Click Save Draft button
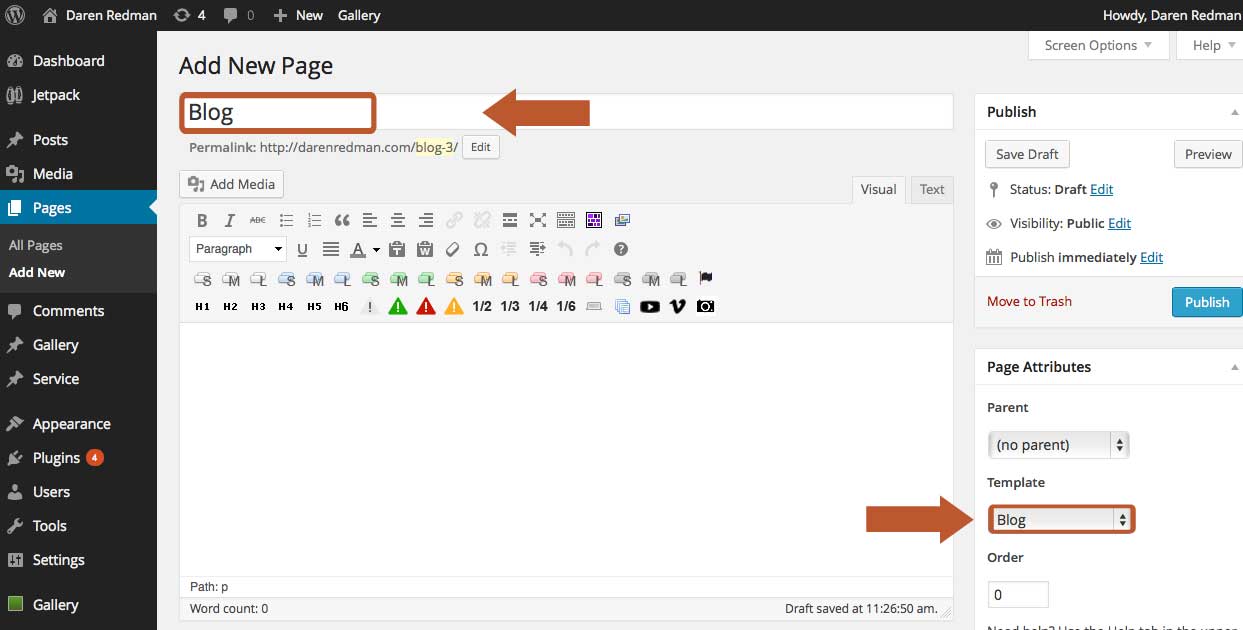The image size is (1243, 630). tap(1027, 154)
